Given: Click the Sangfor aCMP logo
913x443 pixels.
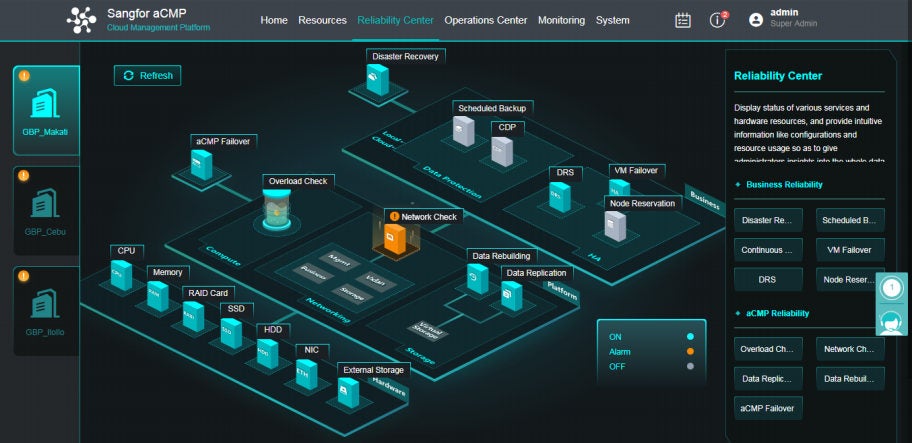Looking at the screenshot, I should click(x=82, y=20).
